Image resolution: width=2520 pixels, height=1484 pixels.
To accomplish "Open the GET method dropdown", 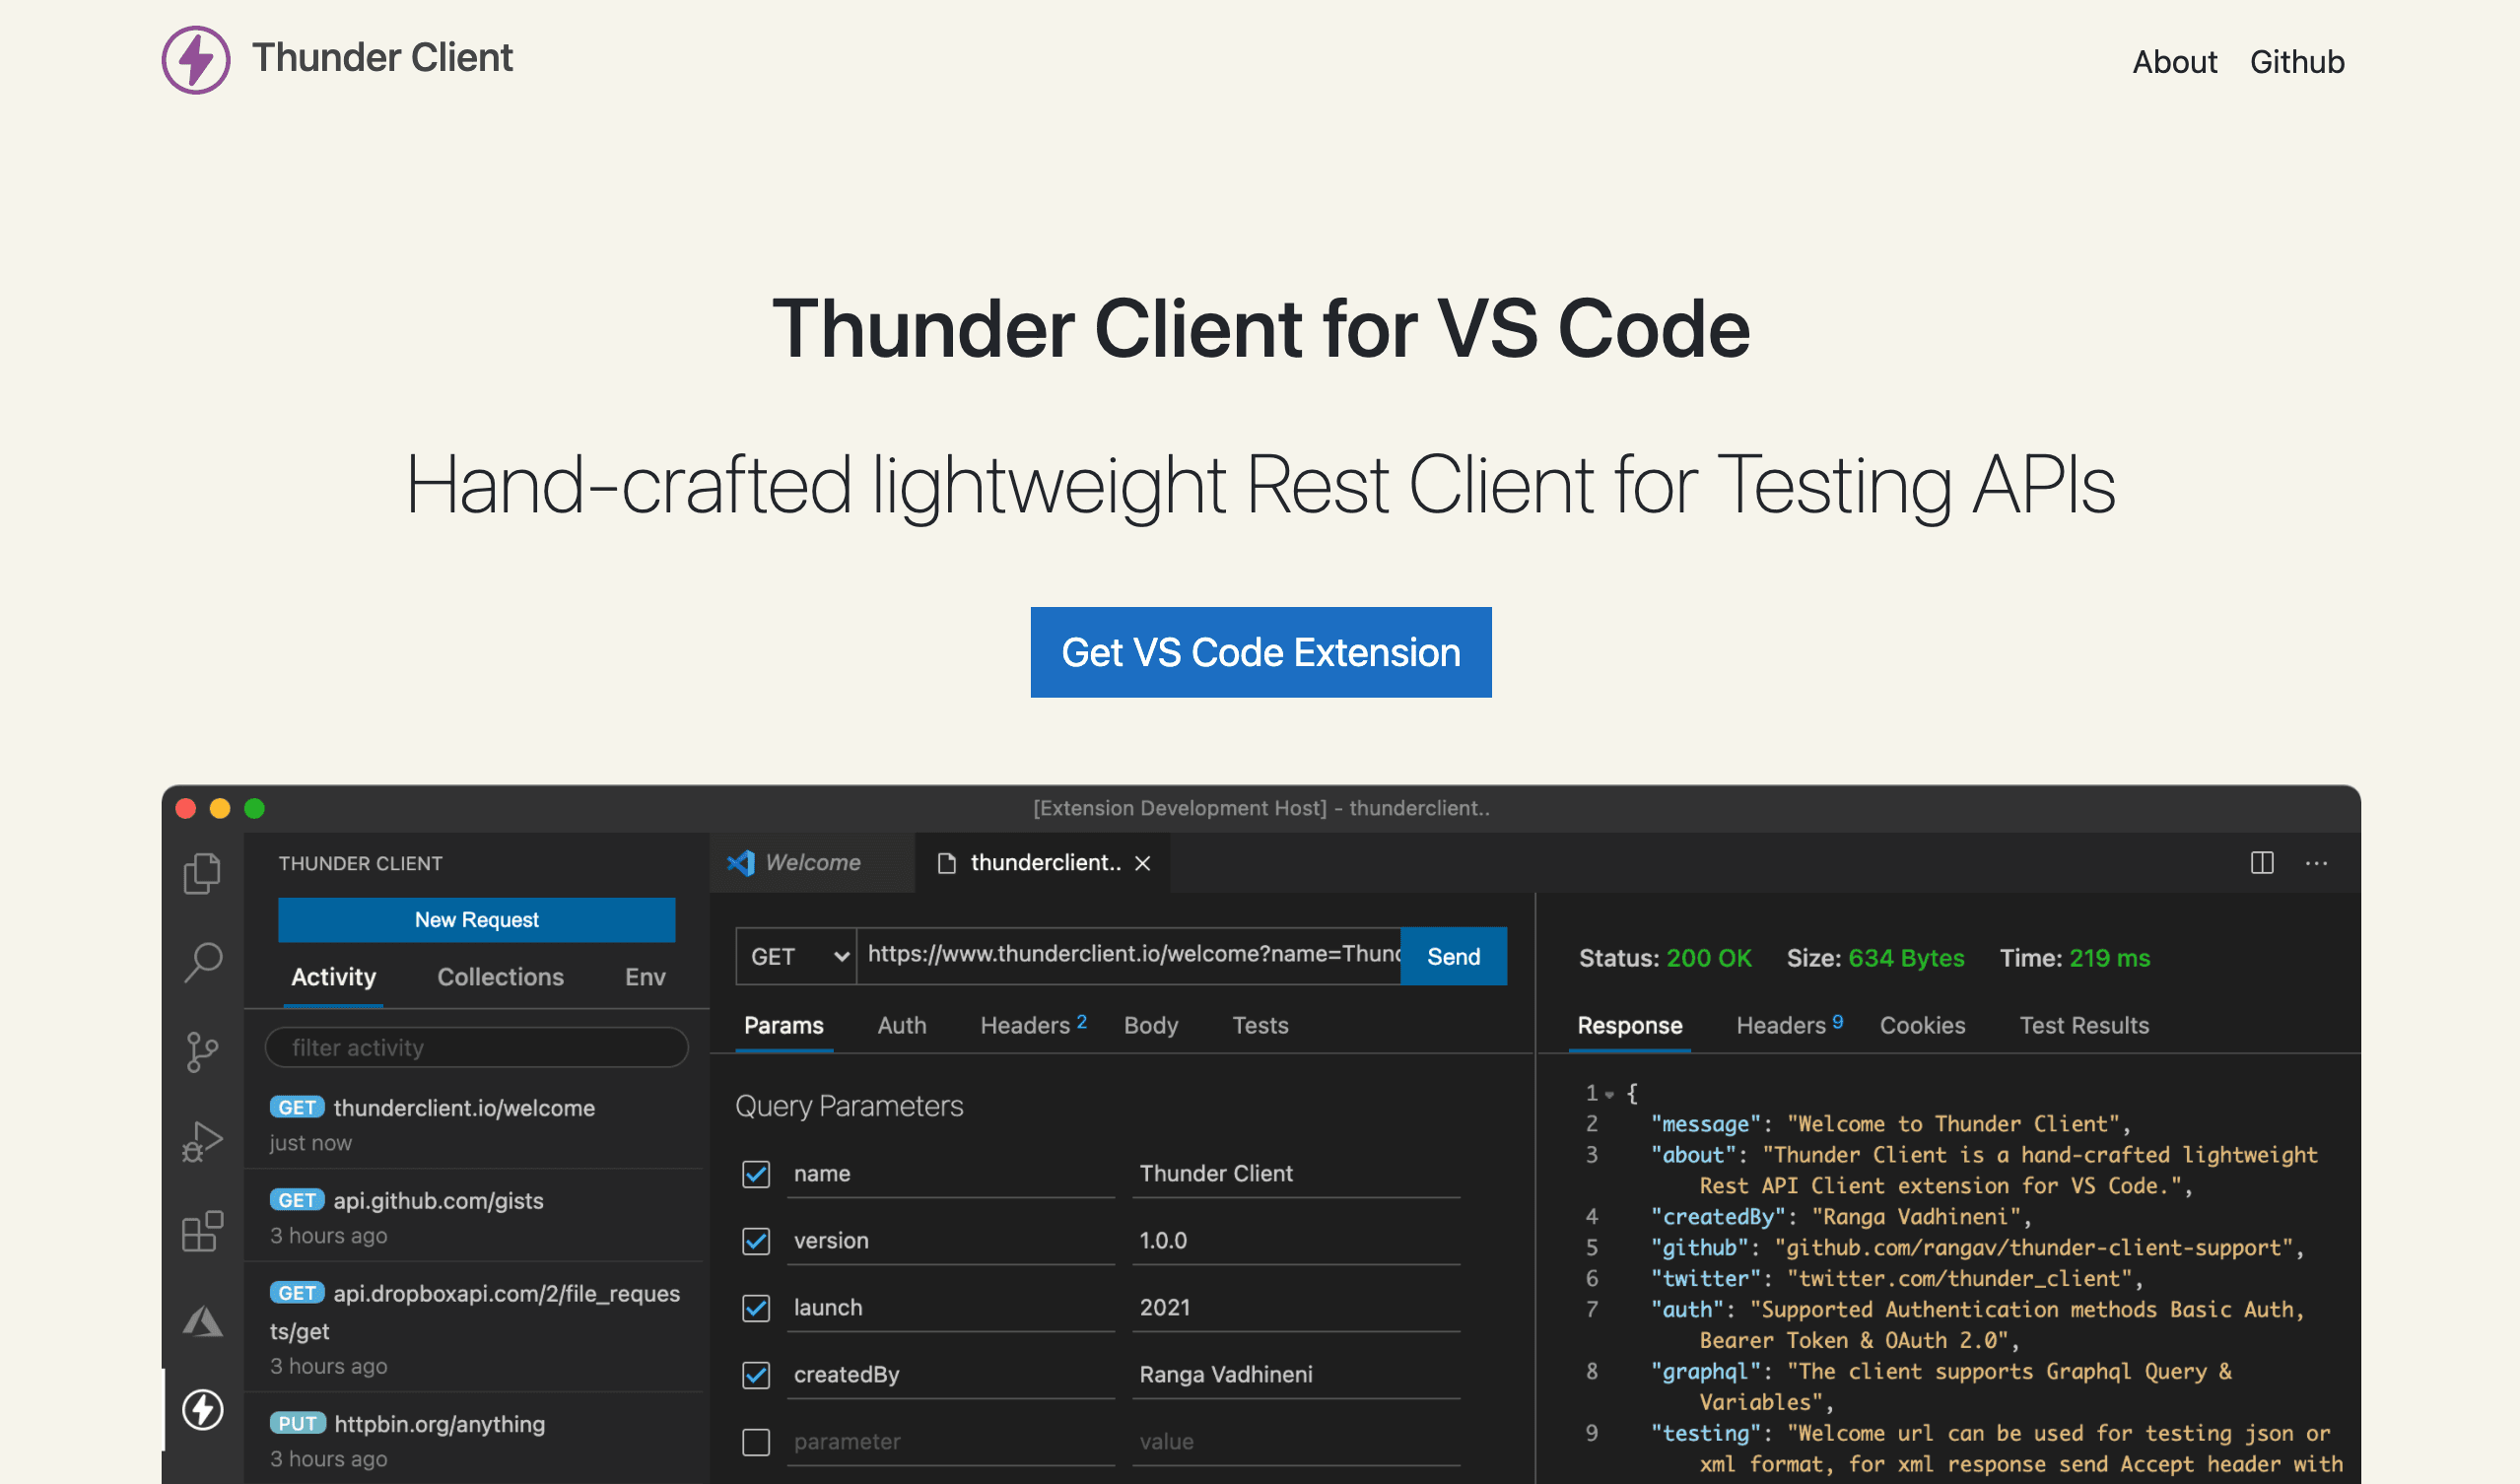I will (796, 957).
